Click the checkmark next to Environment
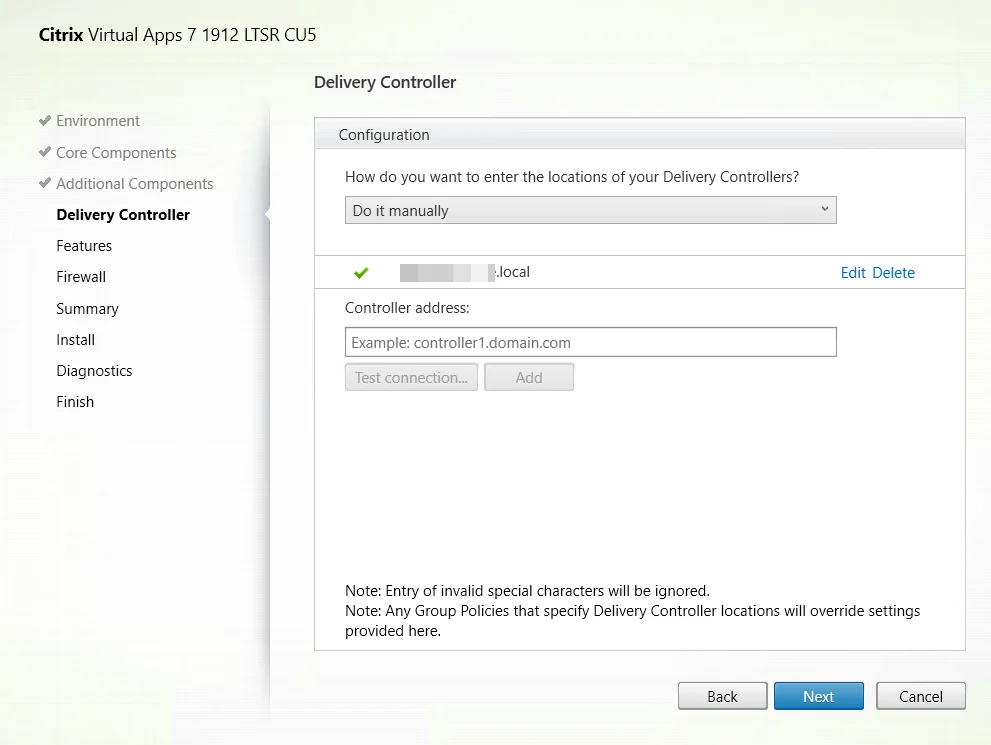 [x=44, y=120]
